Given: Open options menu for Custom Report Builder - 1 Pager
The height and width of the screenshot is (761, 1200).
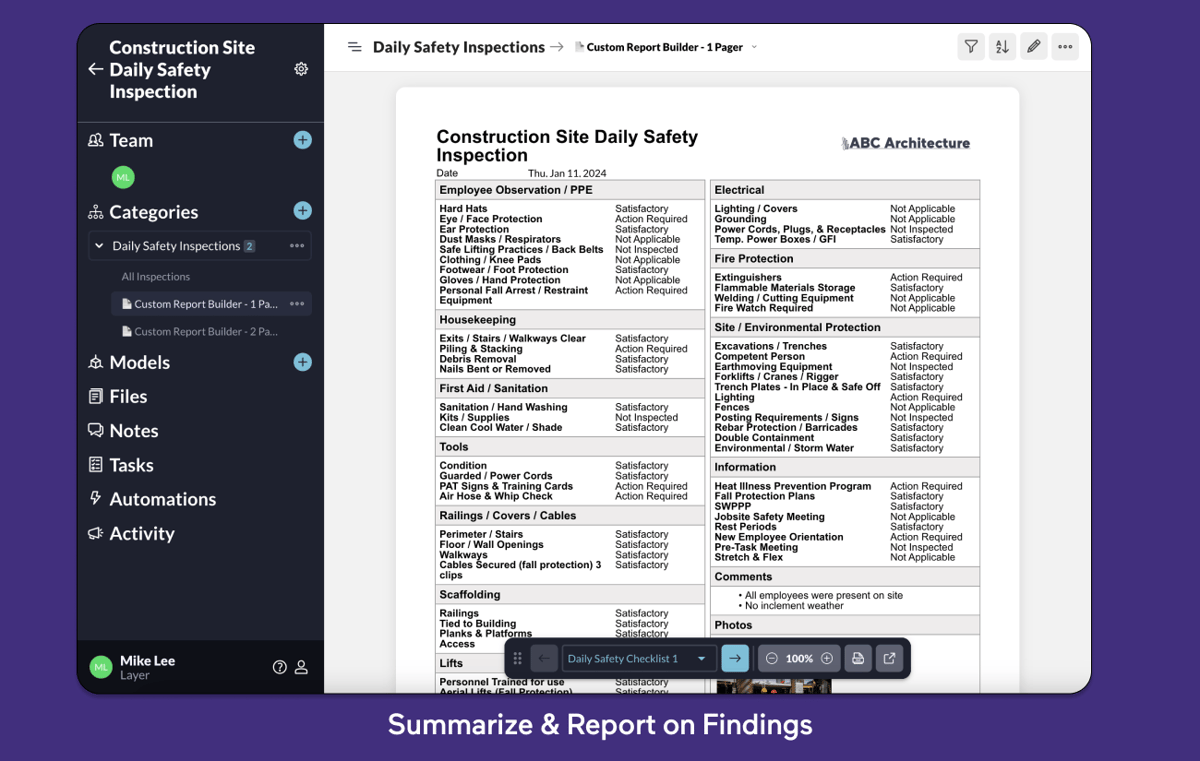Looking at the screenshot, I should (296, 303).
